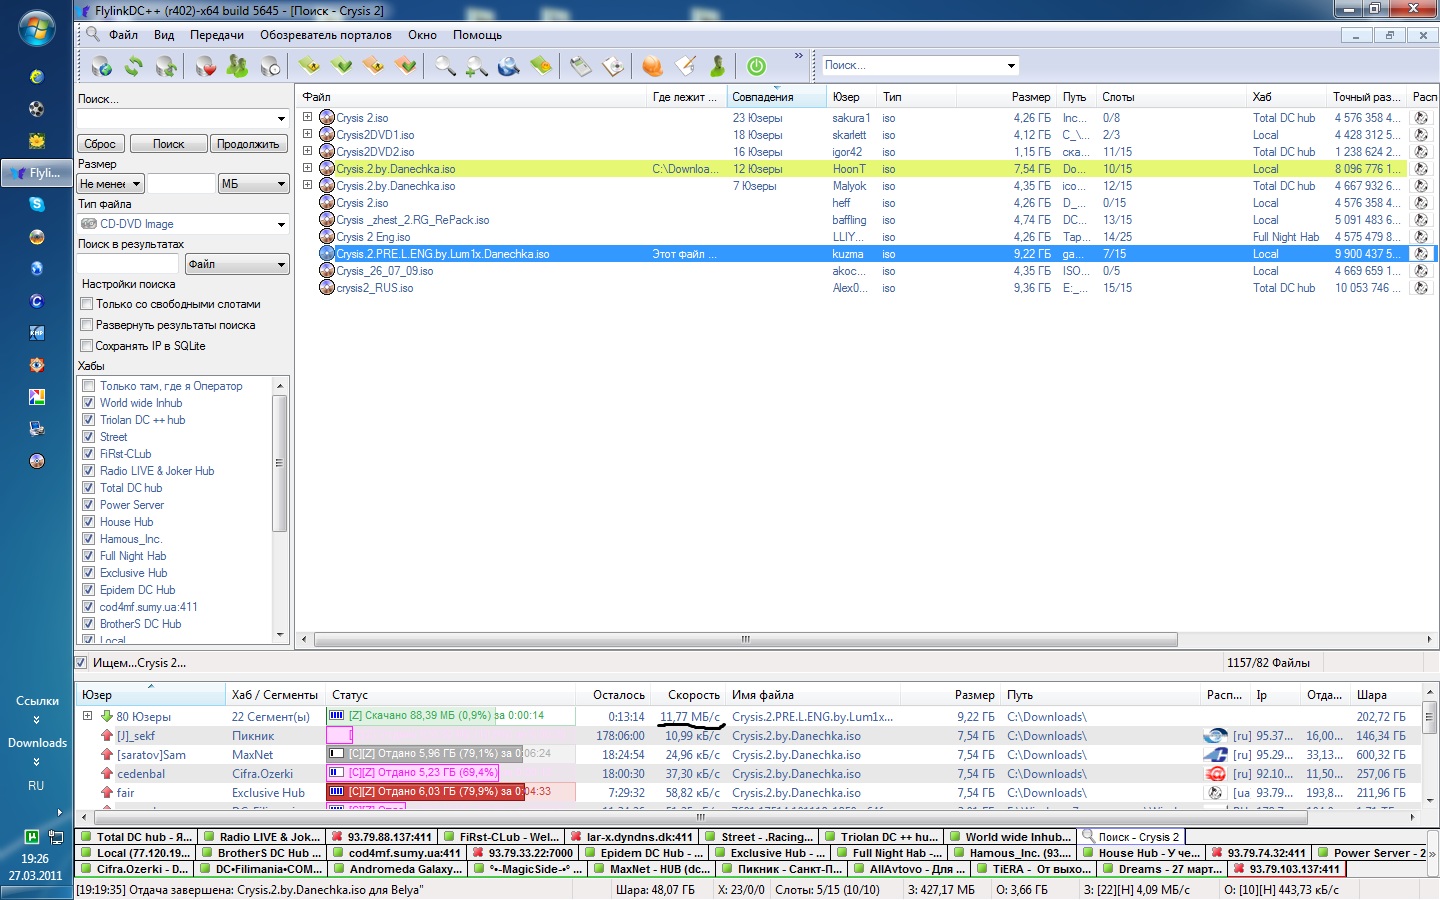Image resolution: width=1440 pixels, height=900 pixels.
Task: Click the magnifying glass Search toolbar icon
Action: [444, 66]
